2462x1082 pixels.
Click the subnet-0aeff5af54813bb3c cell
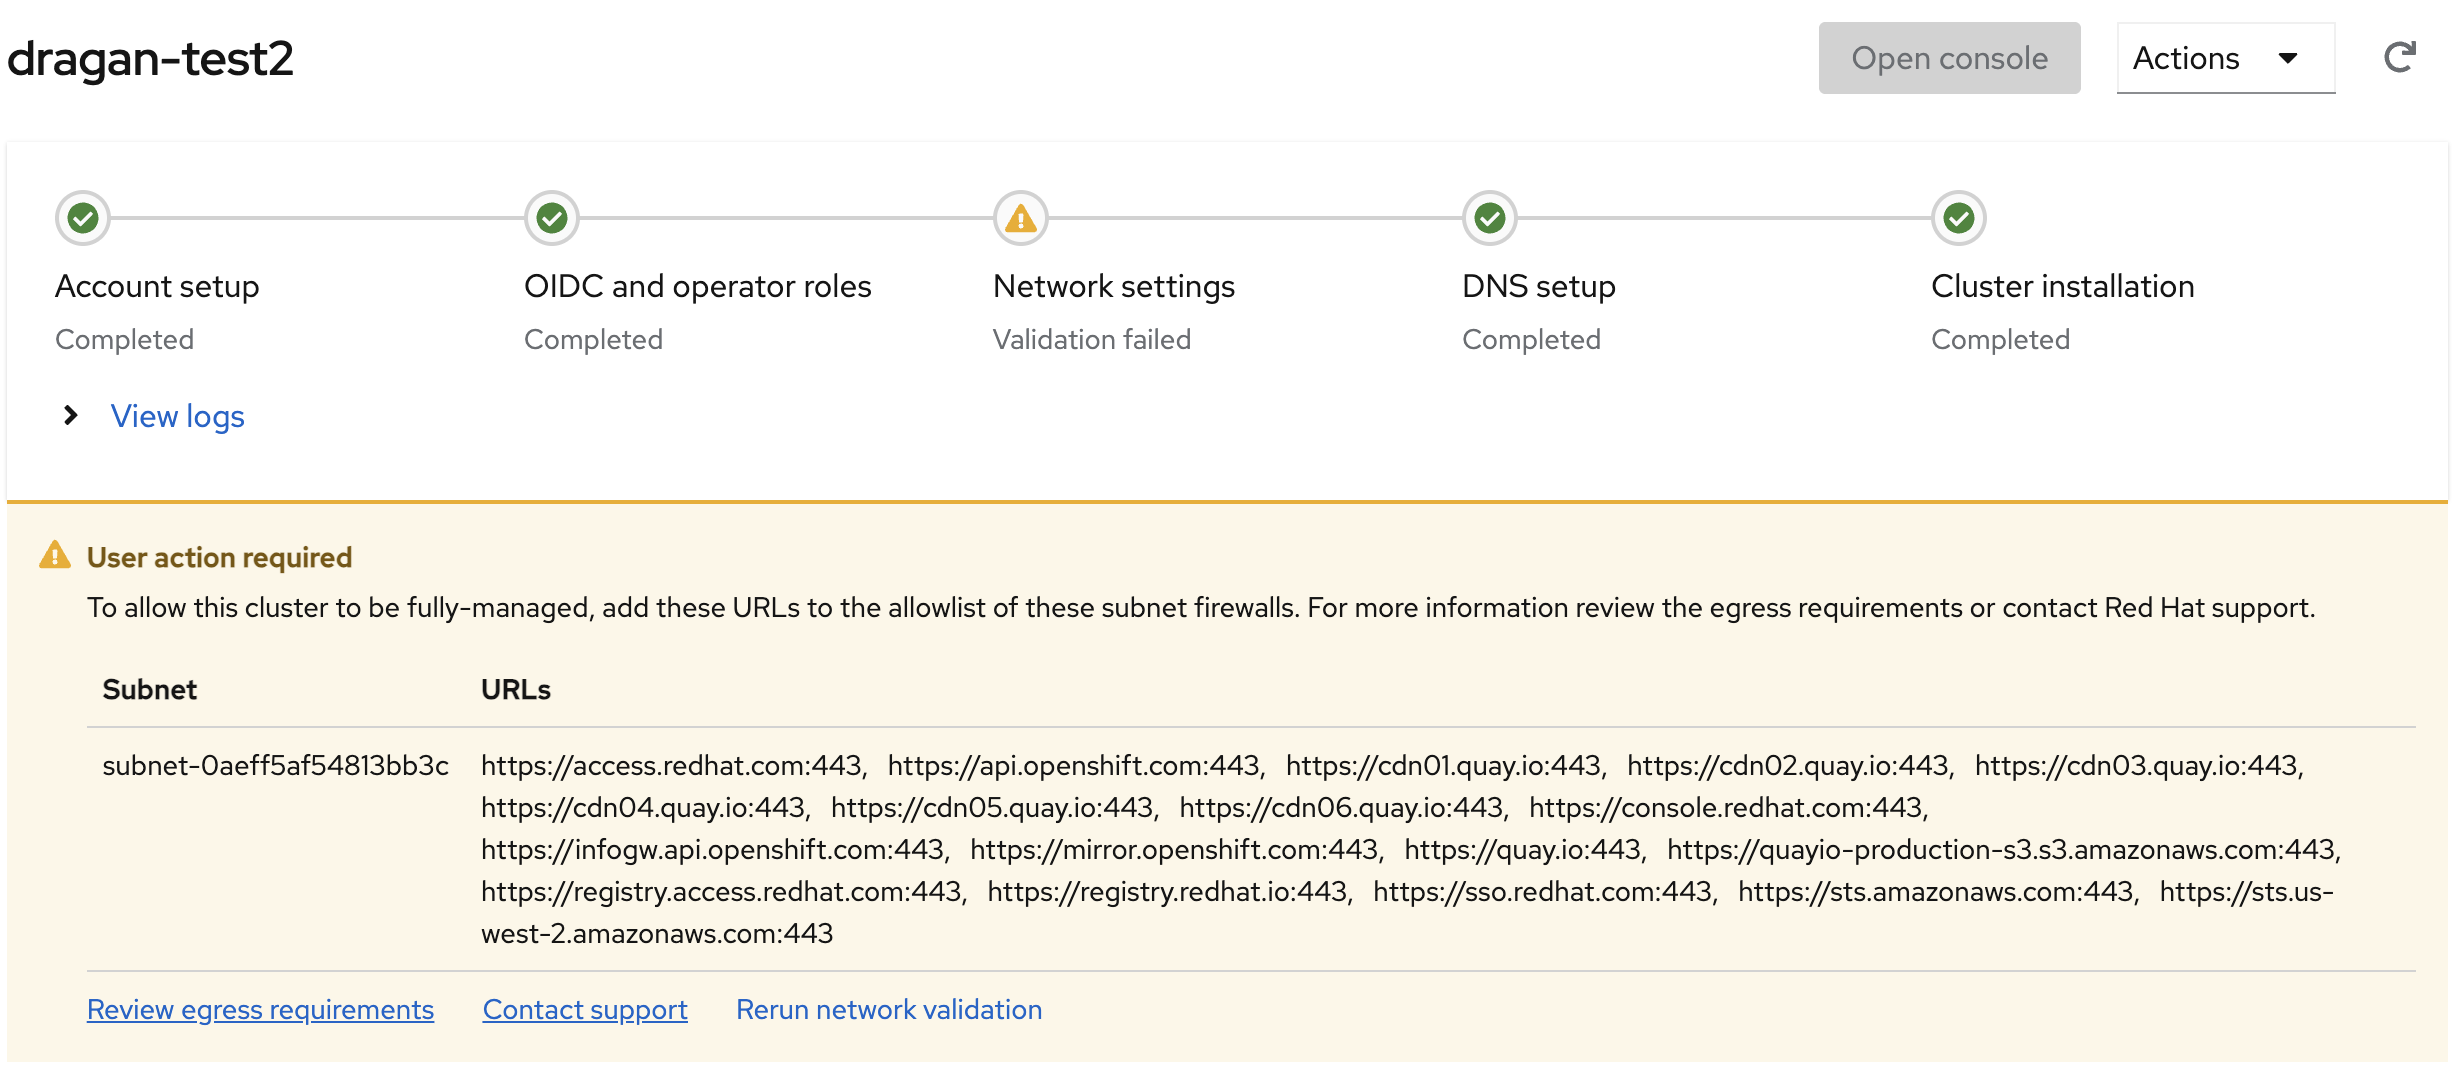[275, 766]
